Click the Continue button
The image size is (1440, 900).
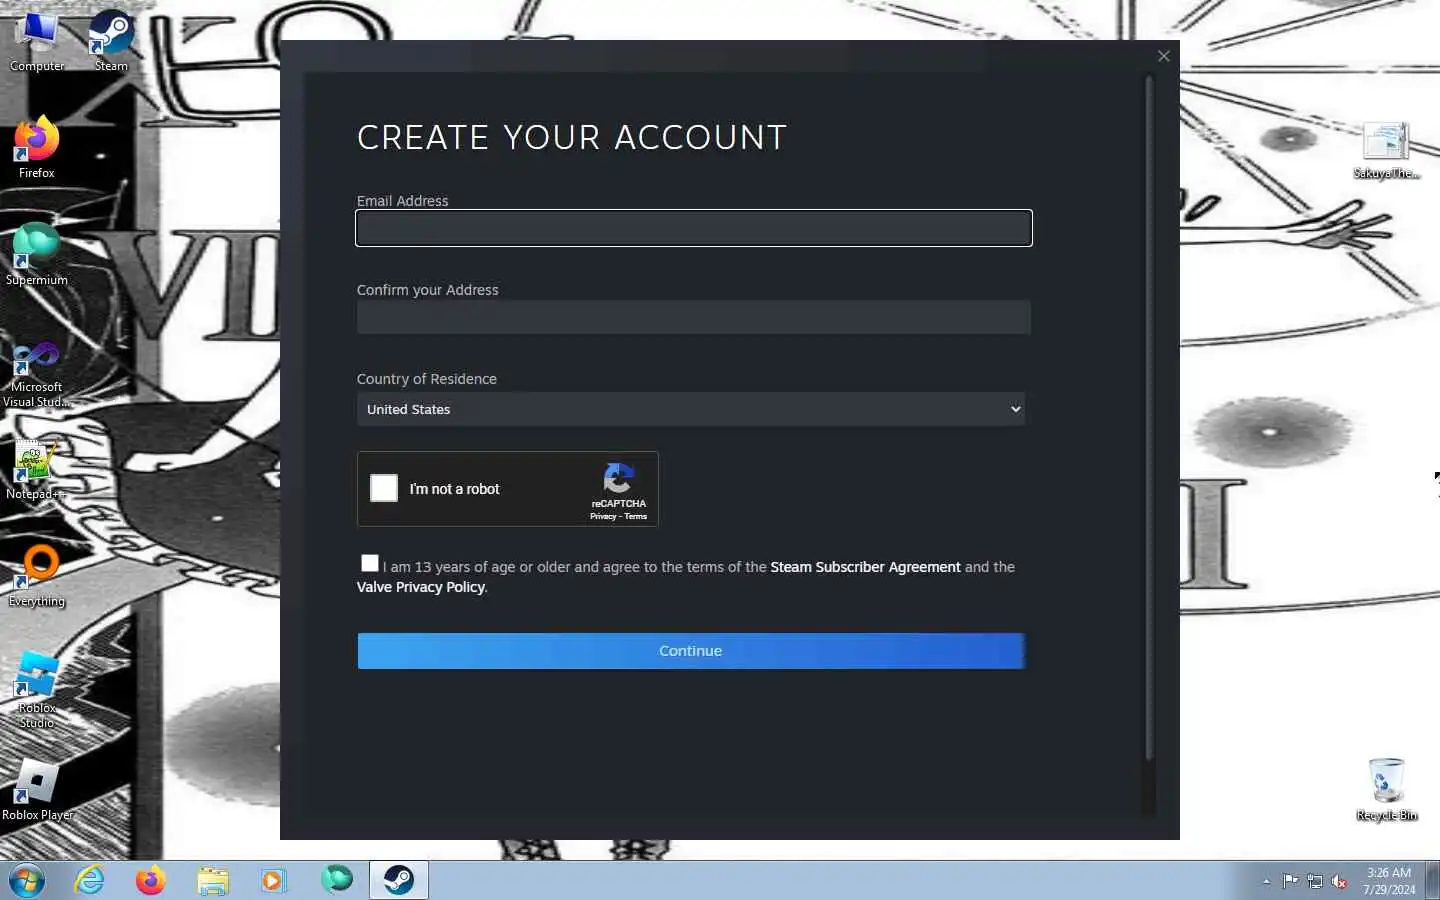[691, 651]
